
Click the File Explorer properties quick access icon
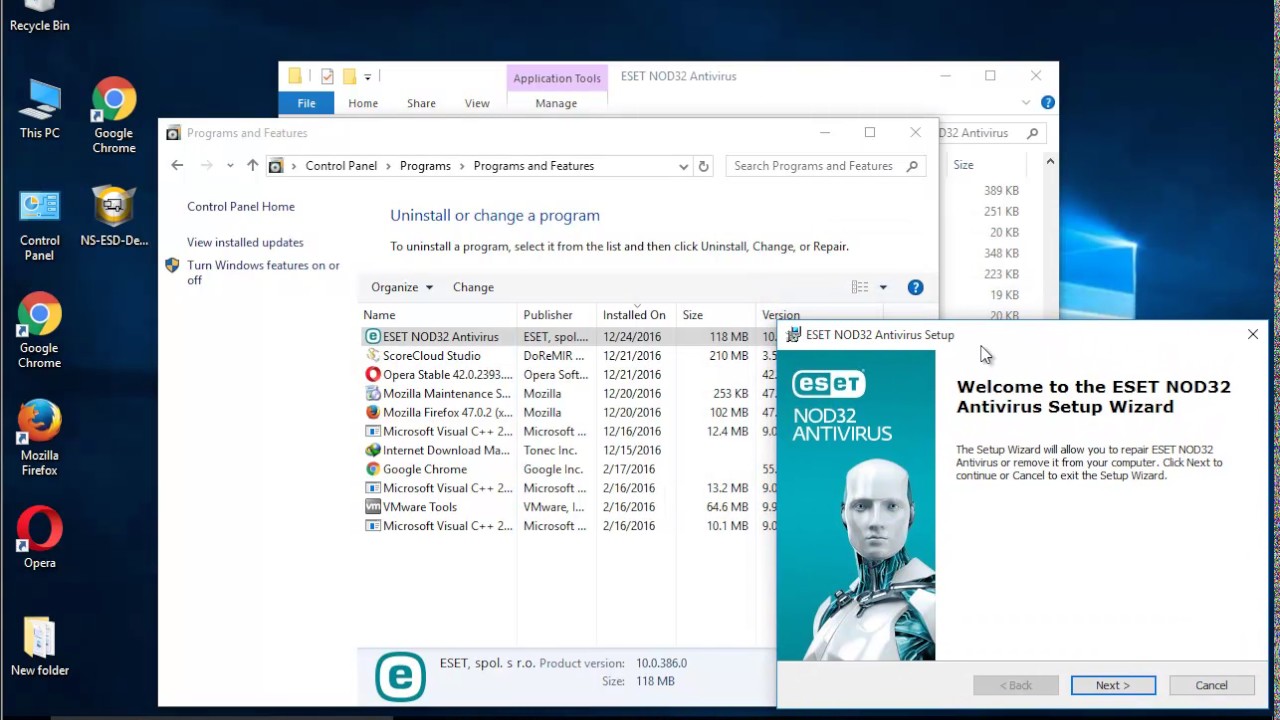click(327, 76)
